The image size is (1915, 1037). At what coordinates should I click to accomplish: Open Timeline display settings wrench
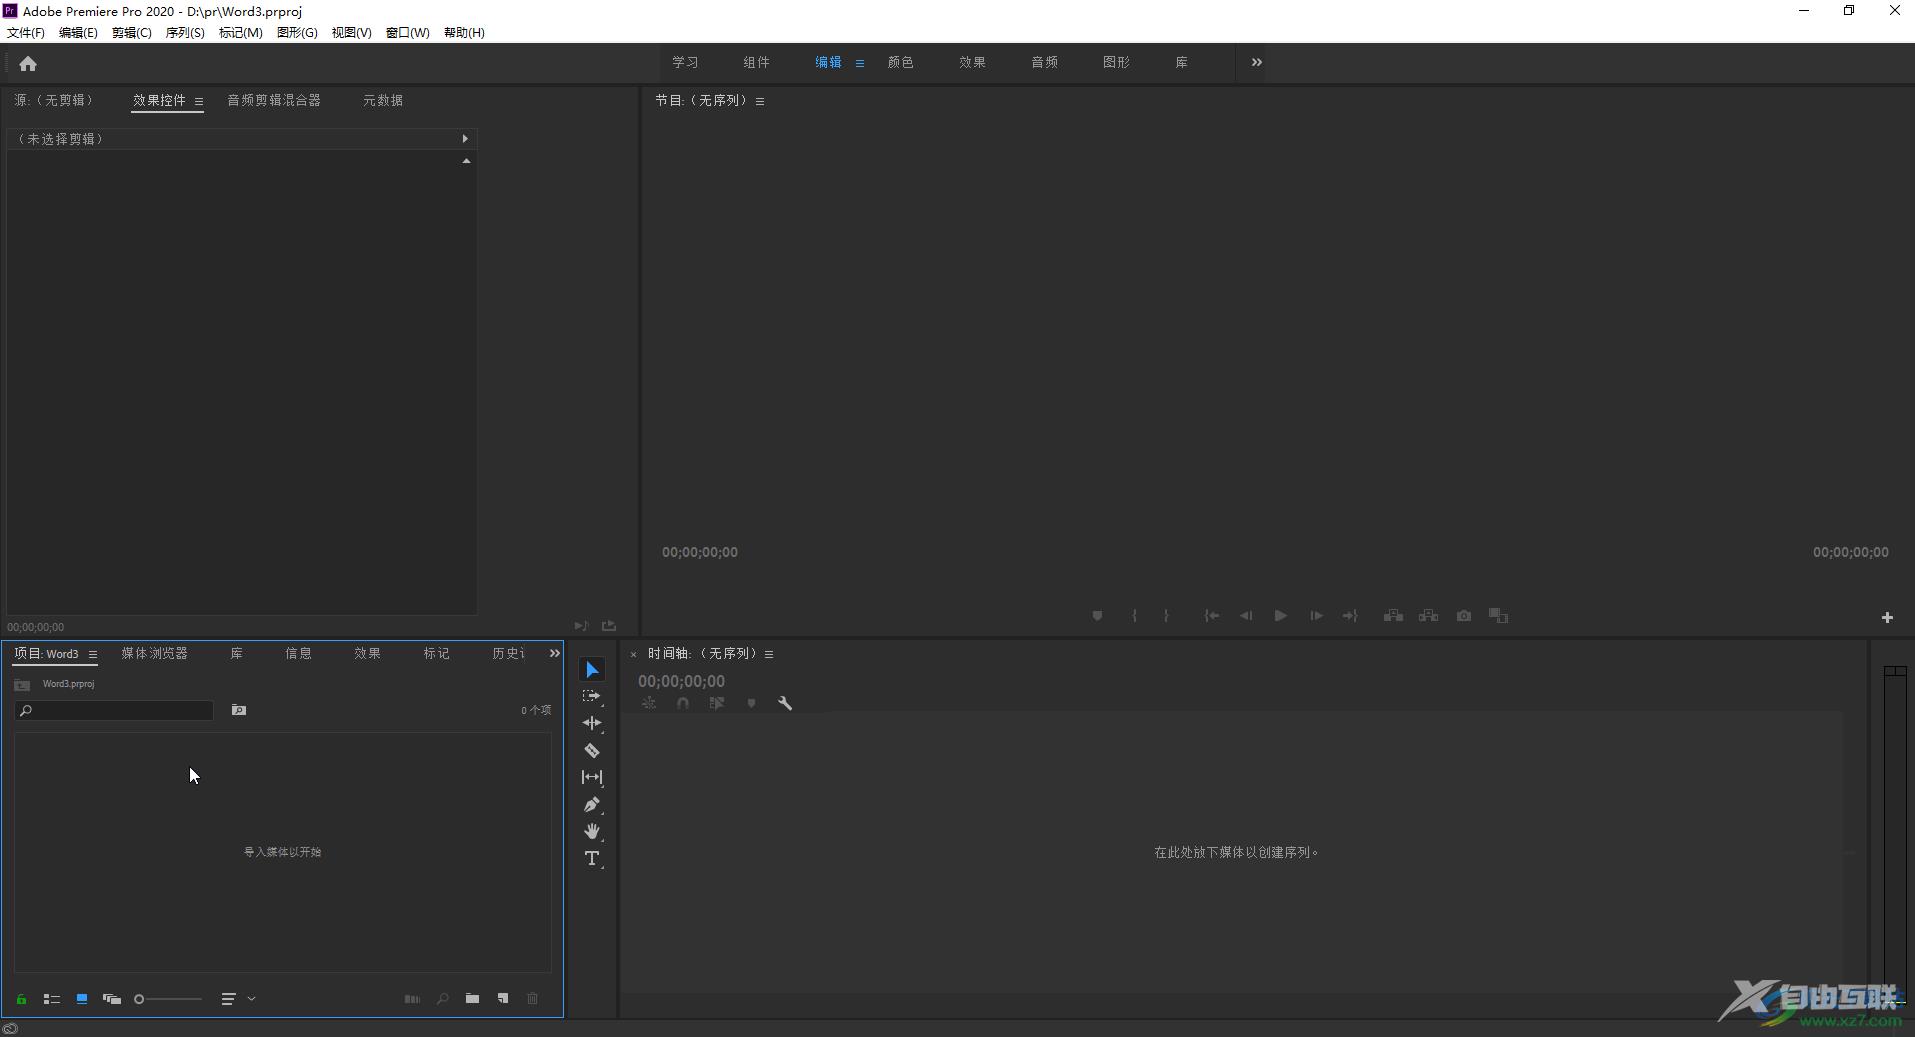785,703
